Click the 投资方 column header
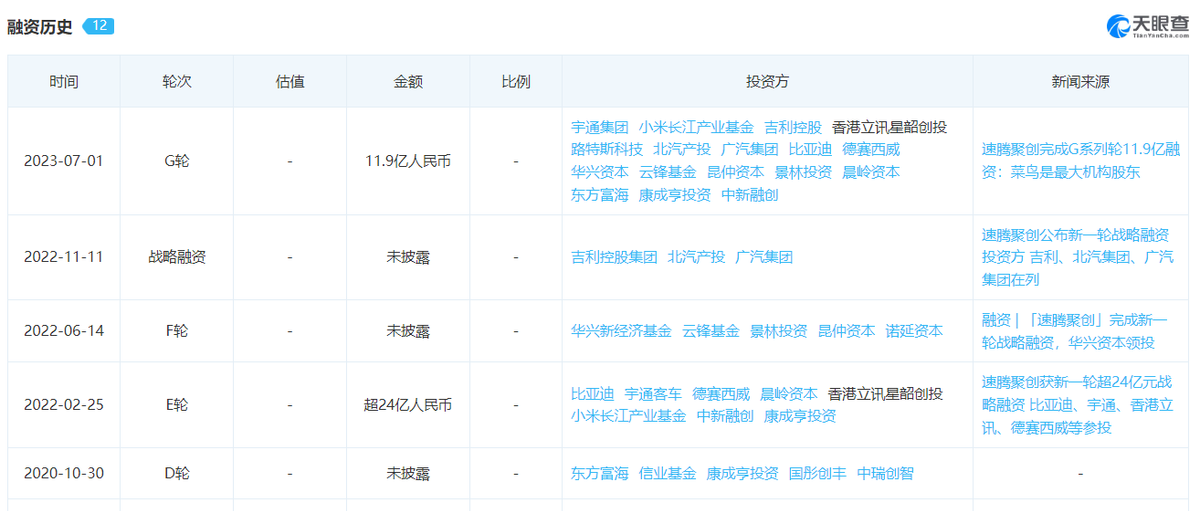1200x511 pixels. pyautogui.click(x=767, y=82)
